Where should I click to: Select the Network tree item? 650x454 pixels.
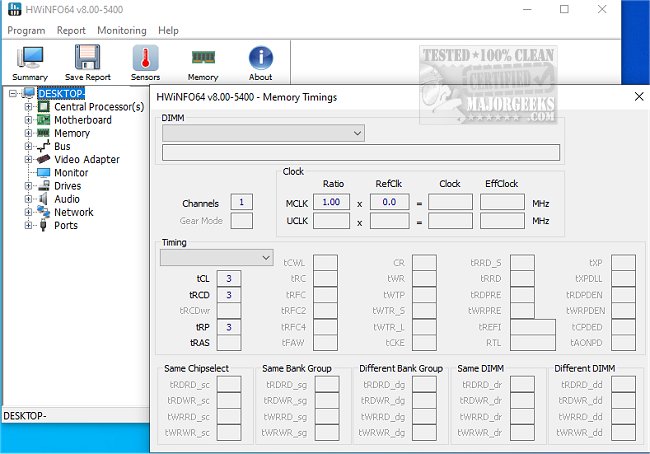(73, 212)
